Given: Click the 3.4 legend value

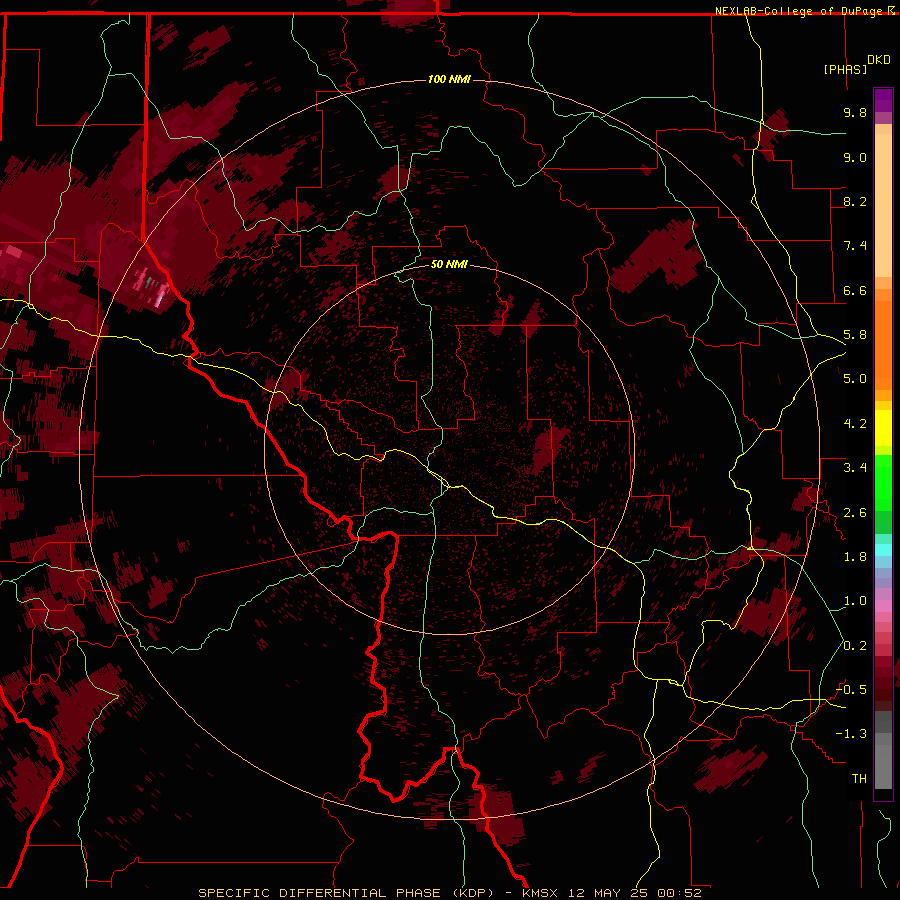Looking at the screenshot, I should [855, 468].
